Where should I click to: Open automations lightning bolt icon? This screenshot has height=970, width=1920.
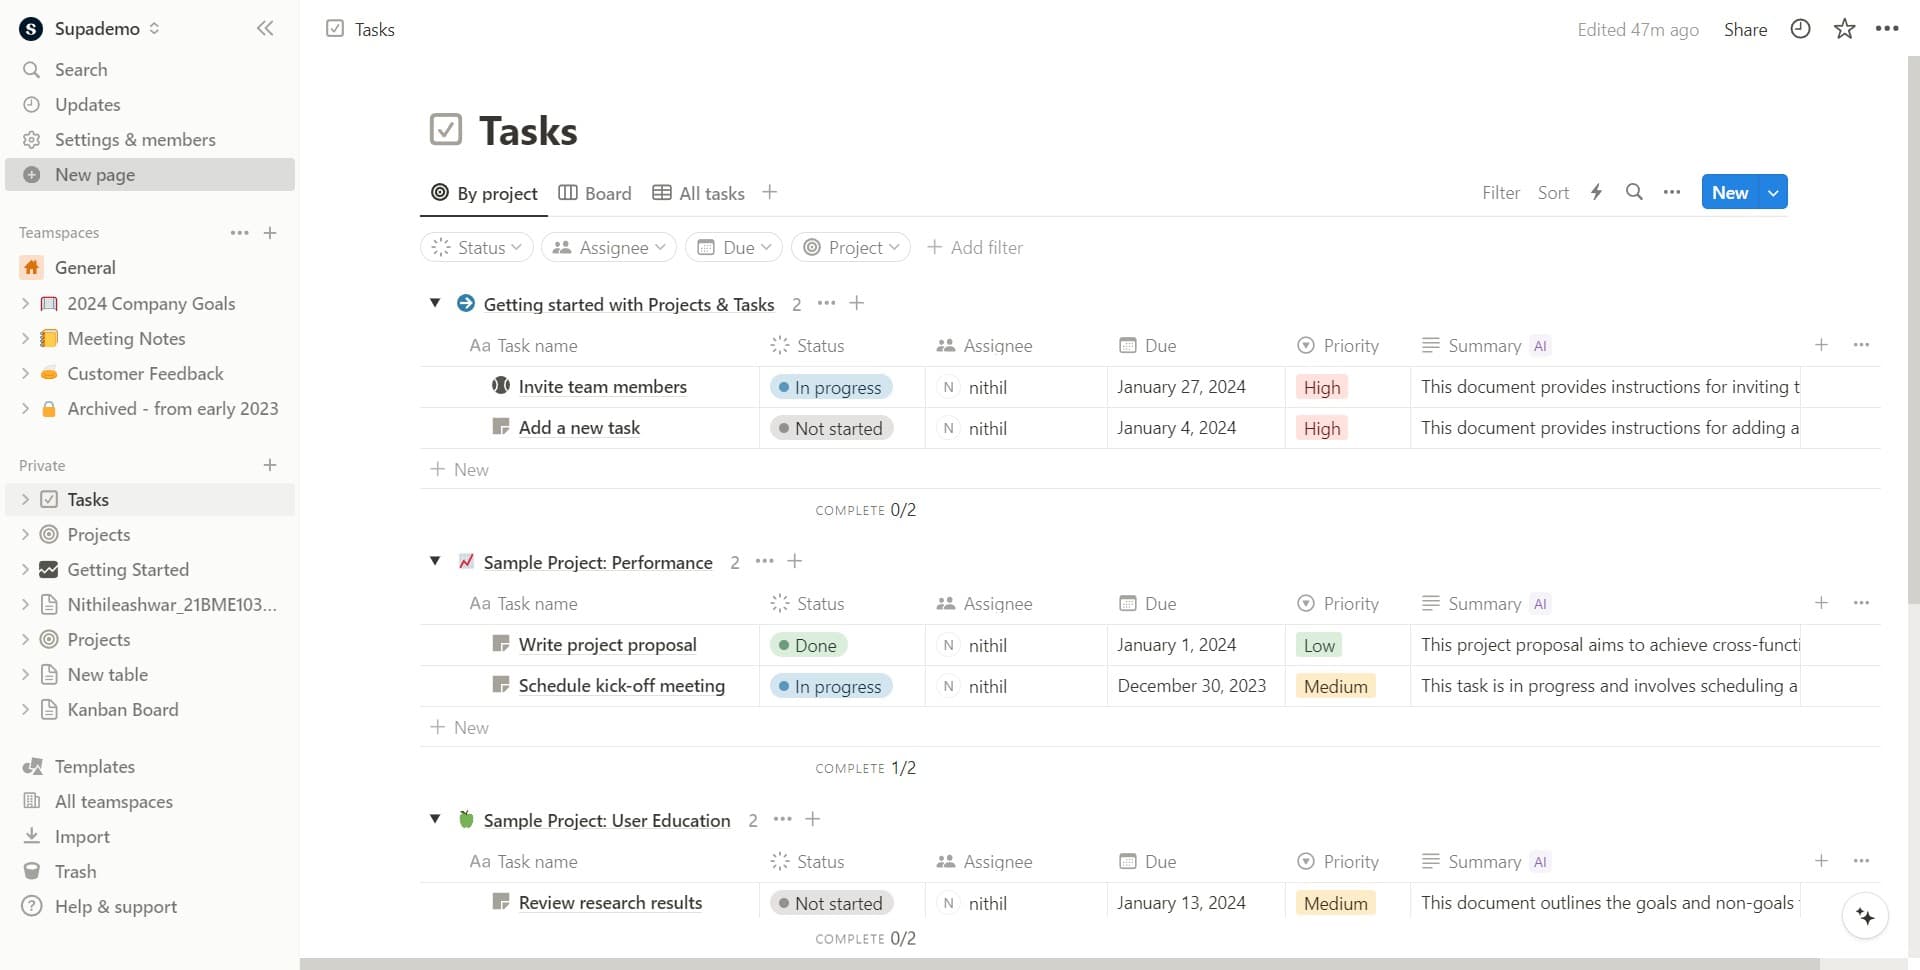(1596, 192)
